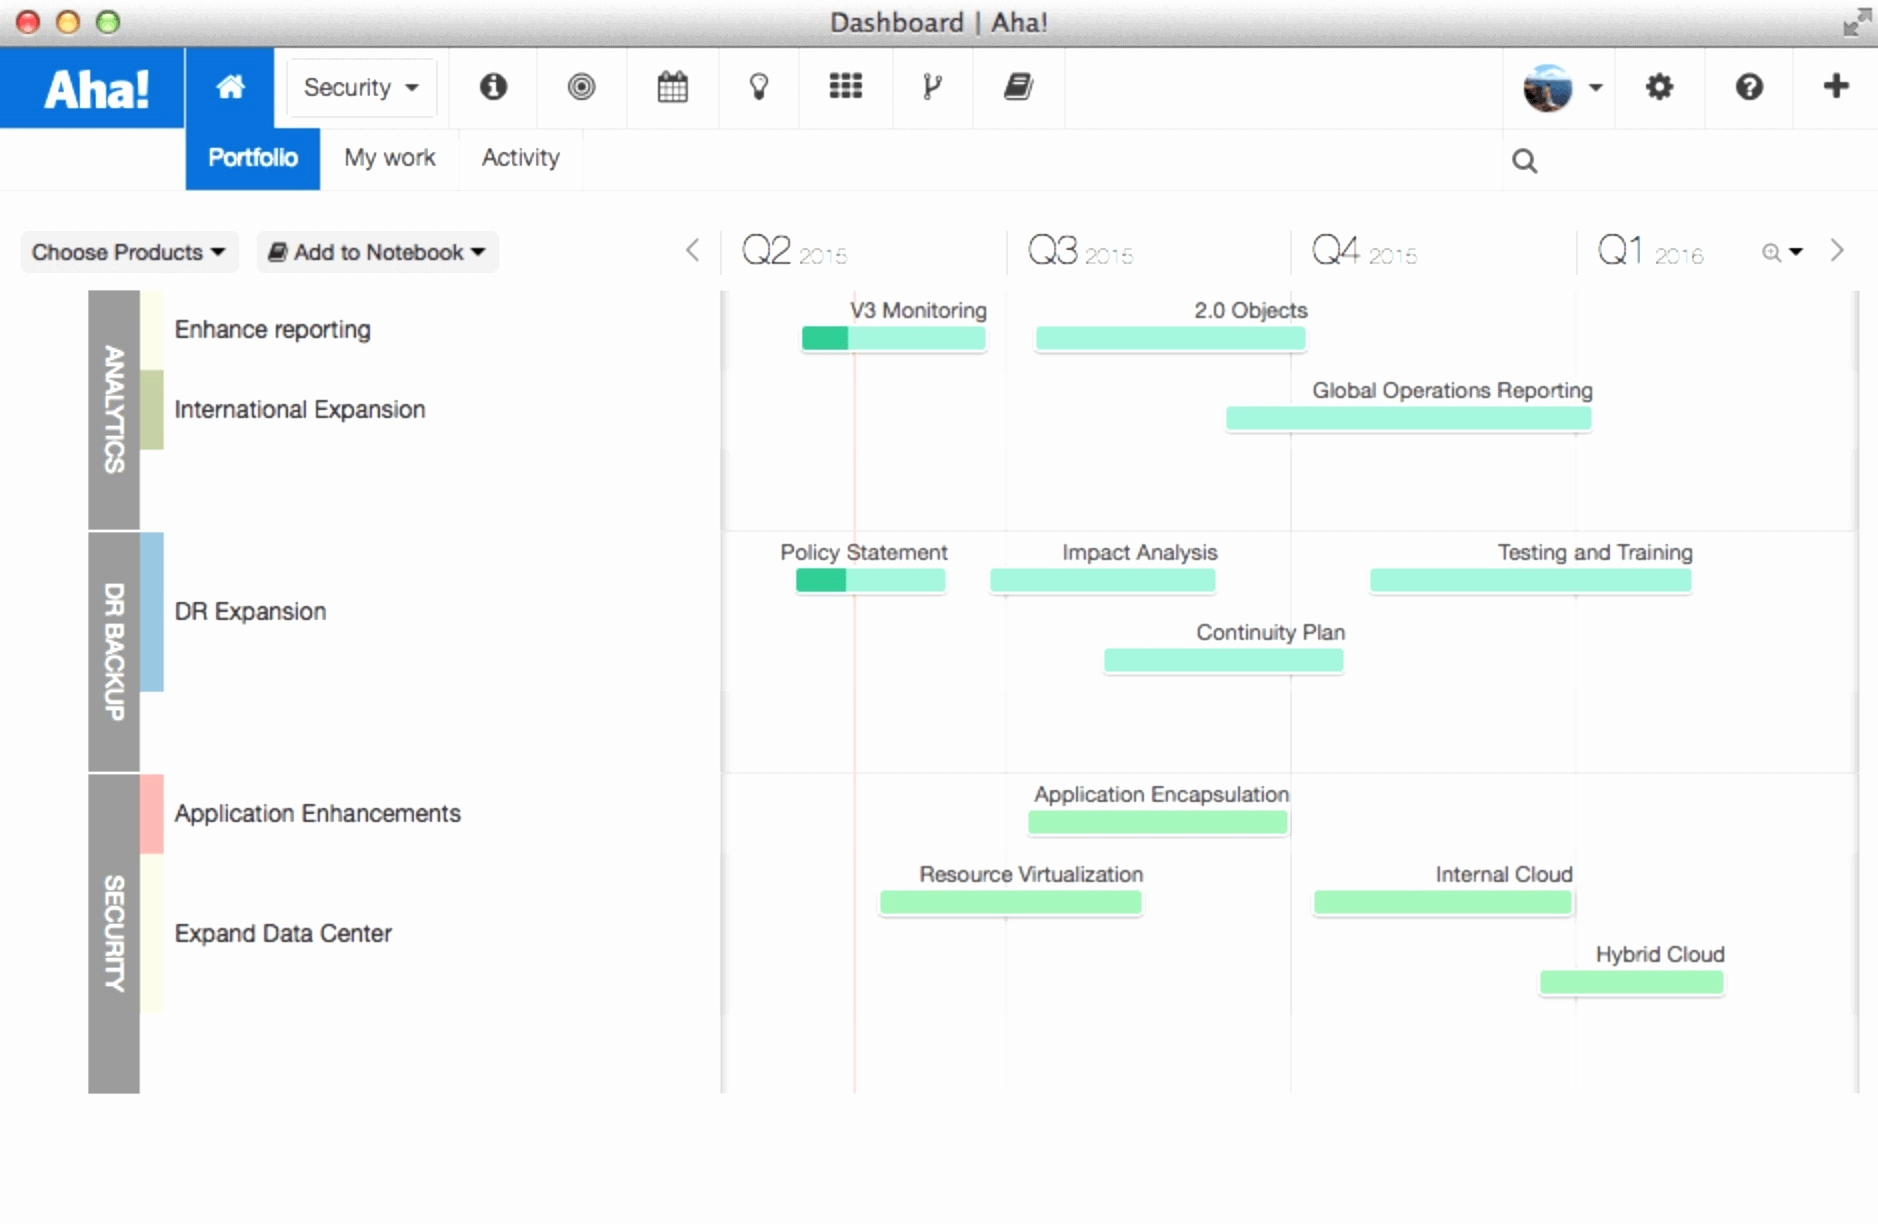Open the strategy target icon

tap(581, 87)
